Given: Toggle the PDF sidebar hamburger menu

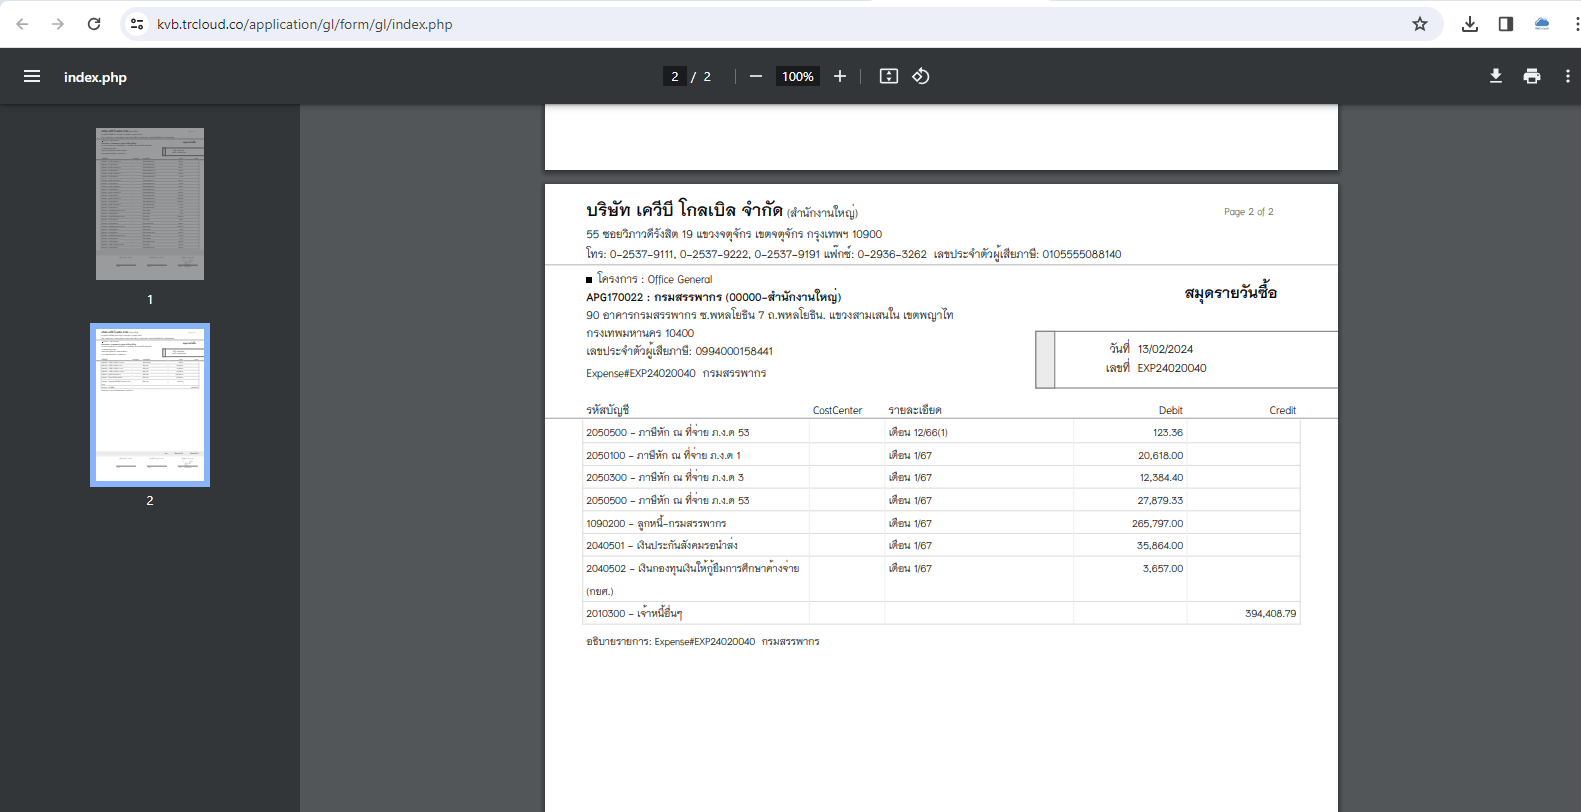Looking at the screenshot, I should pos(32,76).
